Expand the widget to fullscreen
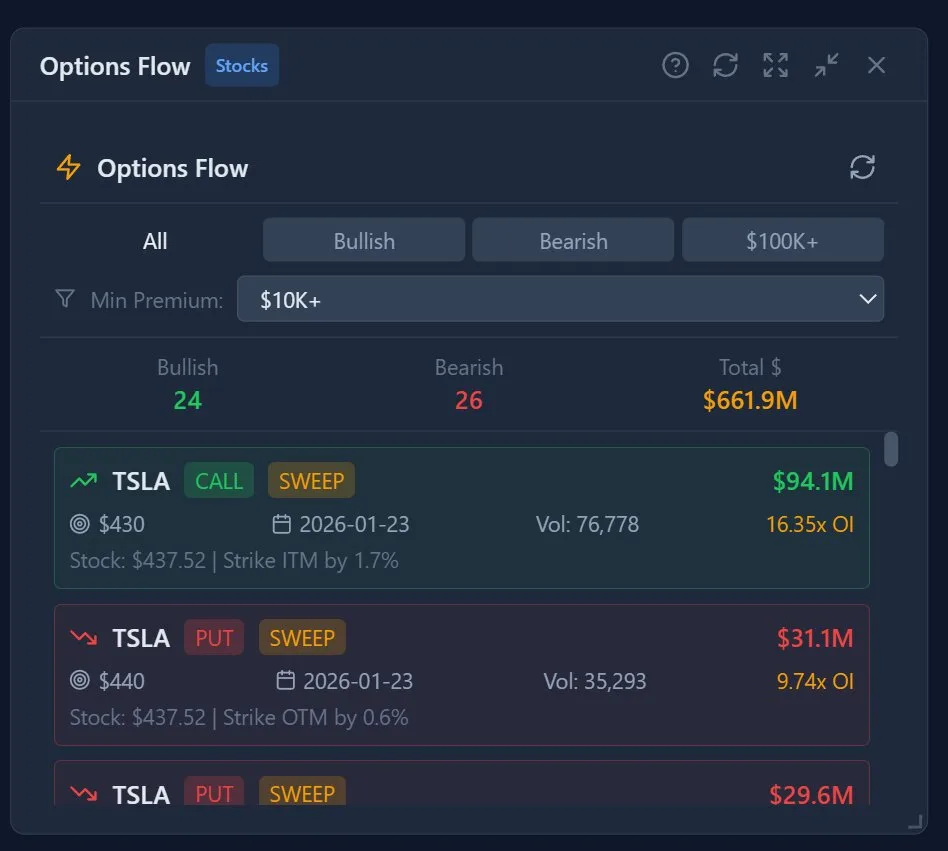948x851 pixels. coord(775,65)
